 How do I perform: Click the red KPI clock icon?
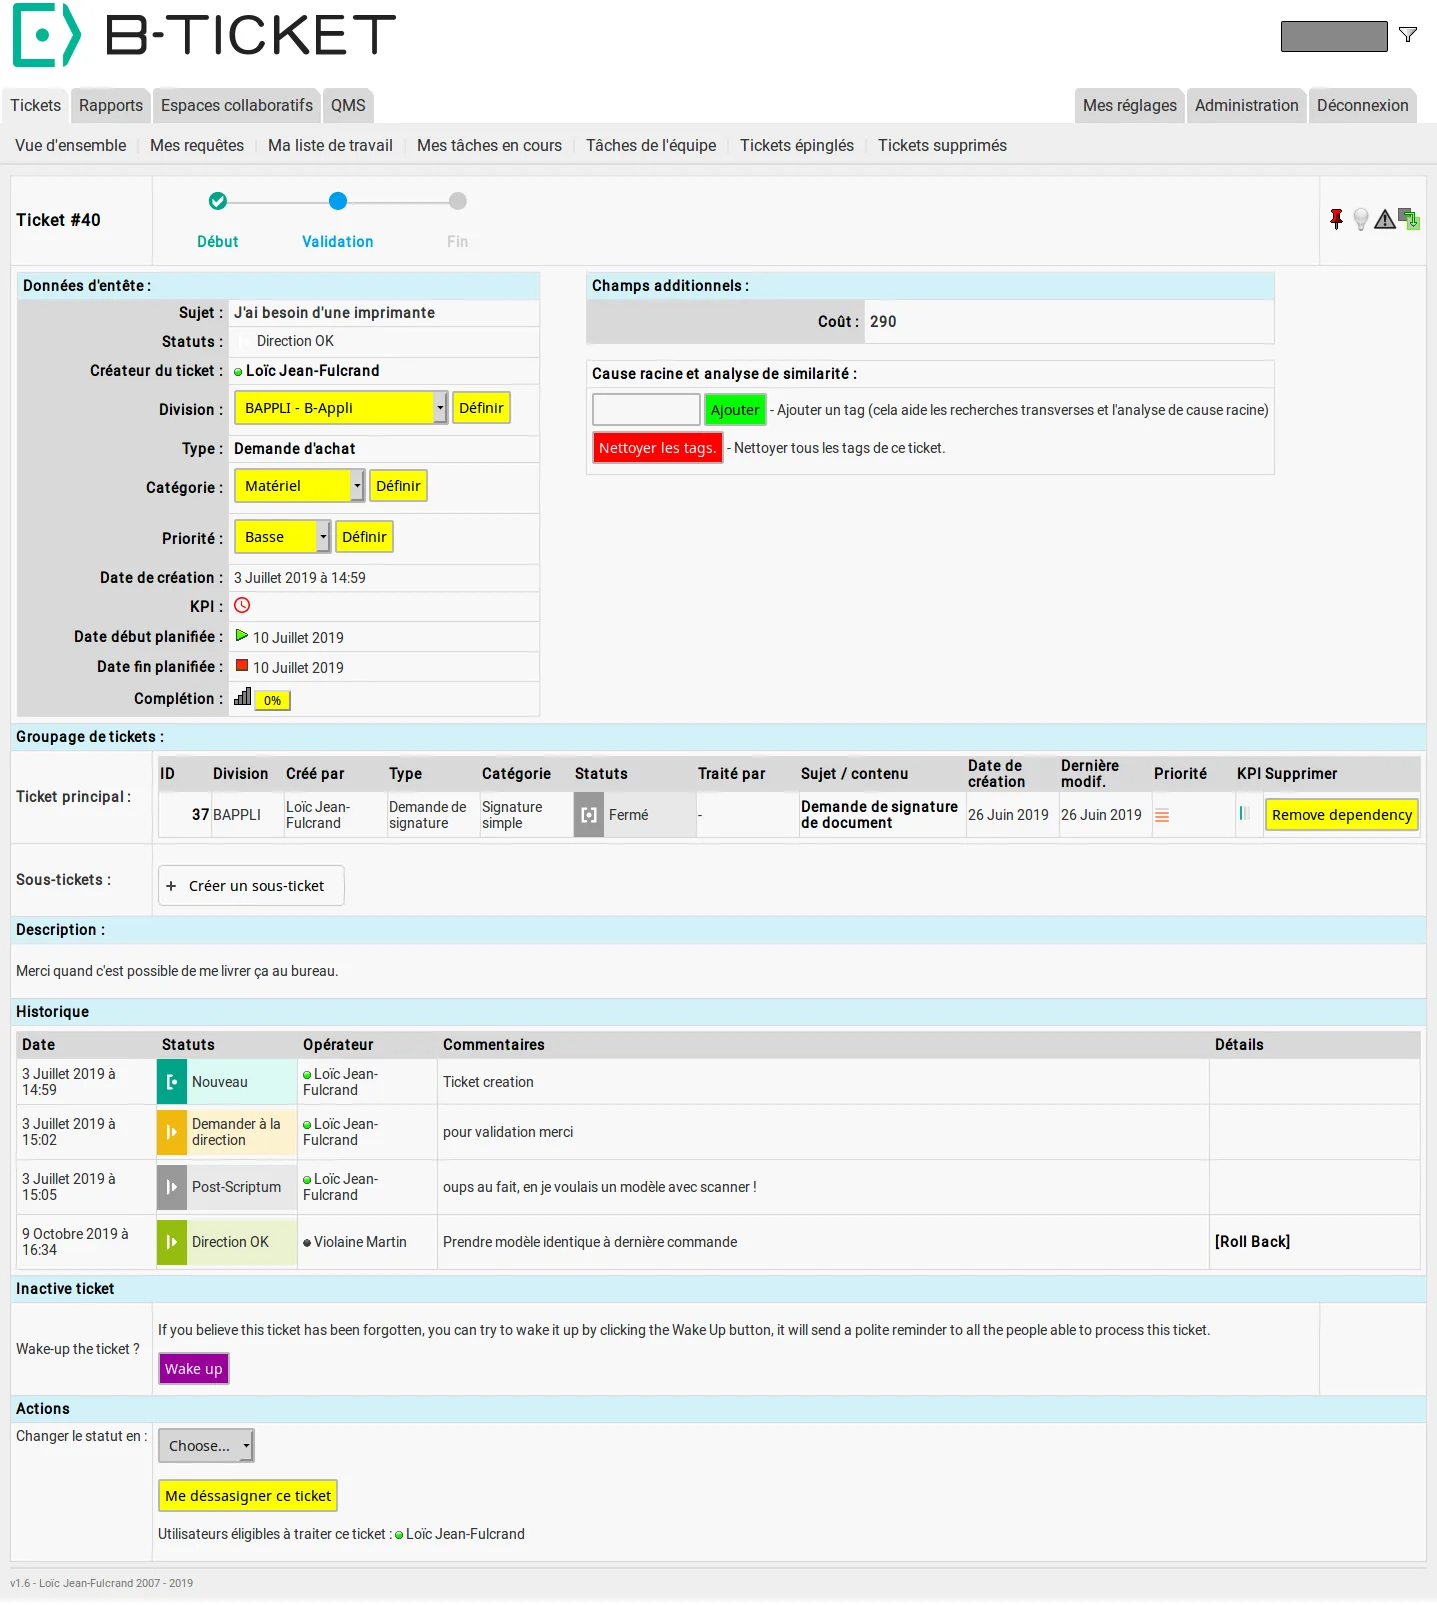click(242, 605)
